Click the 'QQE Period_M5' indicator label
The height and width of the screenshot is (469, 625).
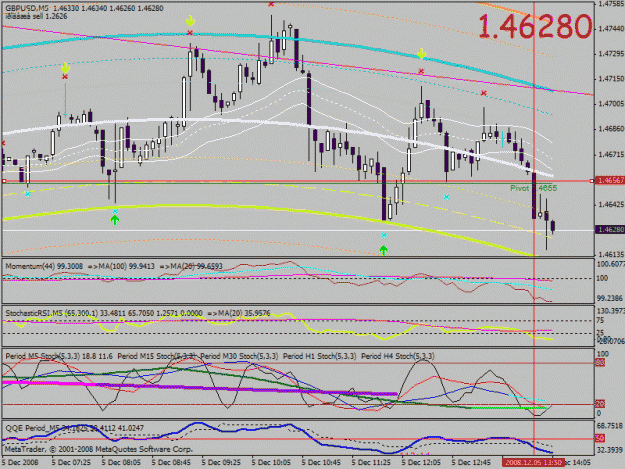pos(32,428)
